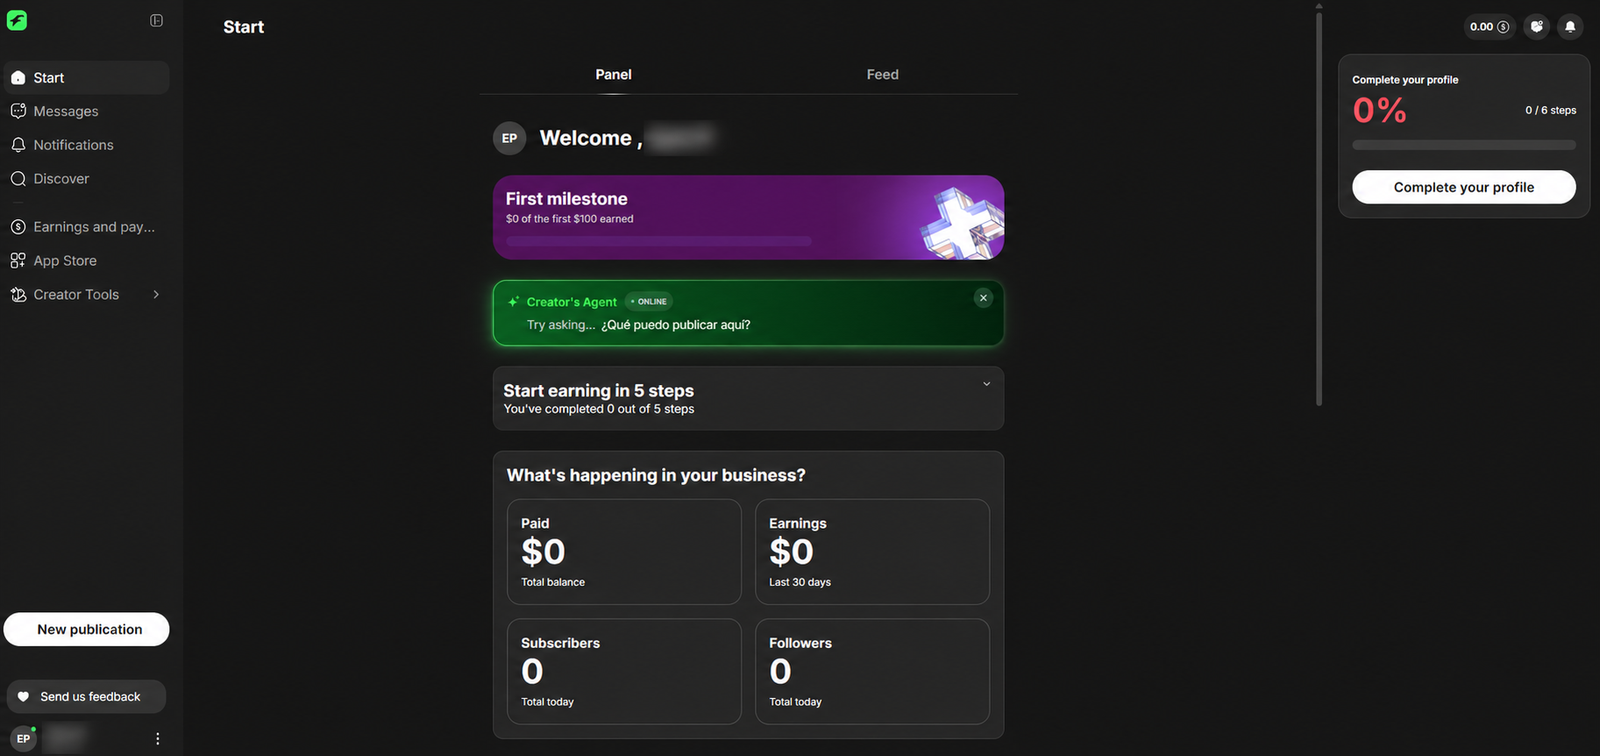
Task: Click the Creator Tools icon
Action: pos(18,295)
